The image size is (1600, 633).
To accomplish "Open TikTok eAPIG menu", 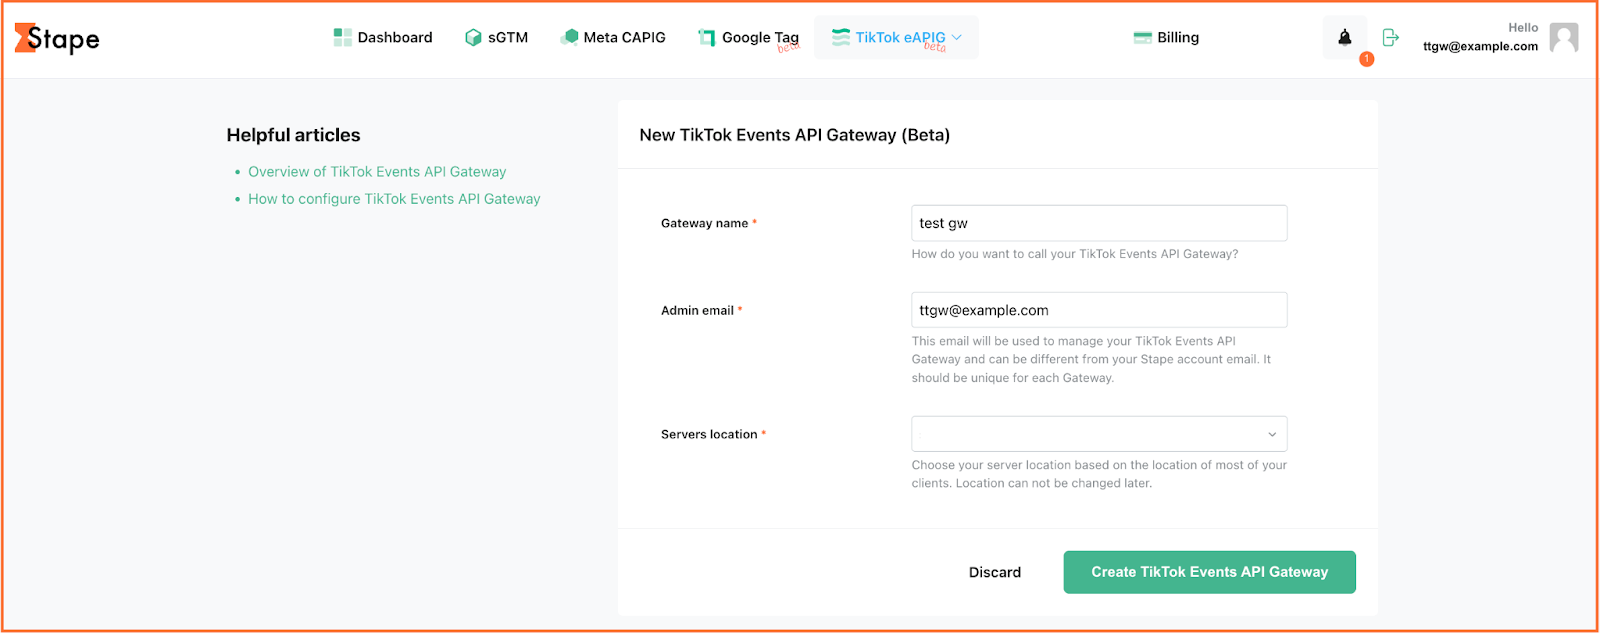I will click(896, 37).
